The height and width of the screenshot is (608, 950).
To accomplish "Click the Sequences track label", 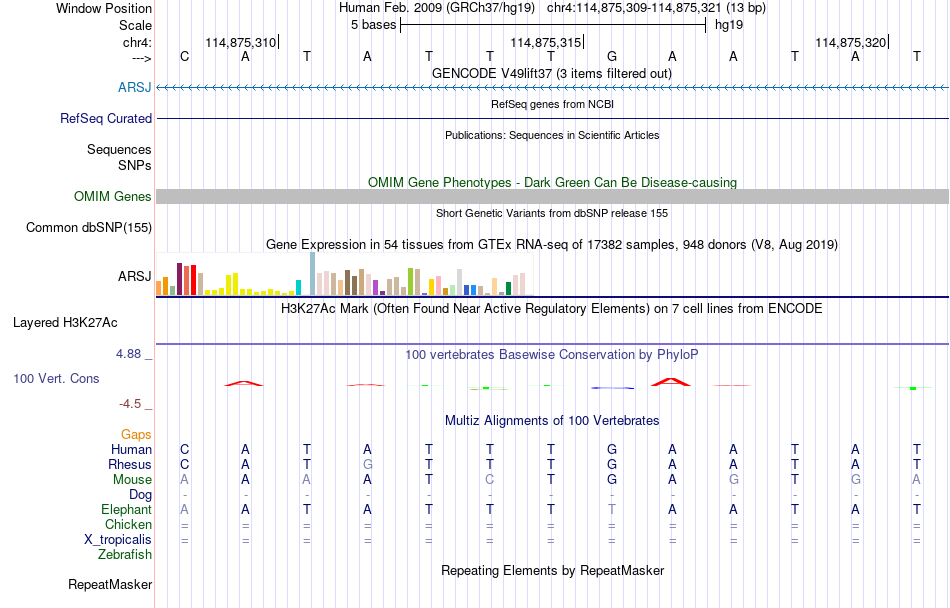I will (119, 149).
